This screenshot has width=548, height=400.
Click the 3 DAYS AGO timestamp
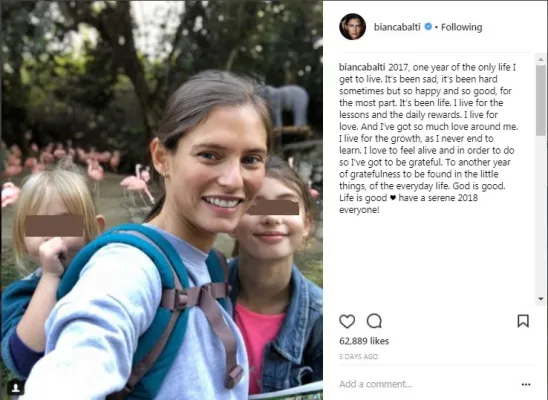click(358, 357)
